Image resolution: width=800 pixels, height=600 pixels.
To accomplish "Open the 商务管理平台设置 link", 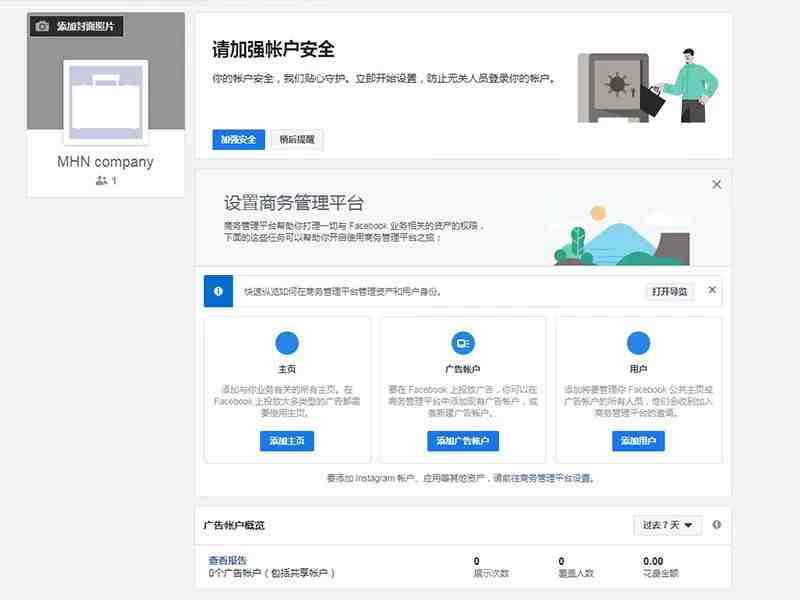I will [x=551, y=478].
